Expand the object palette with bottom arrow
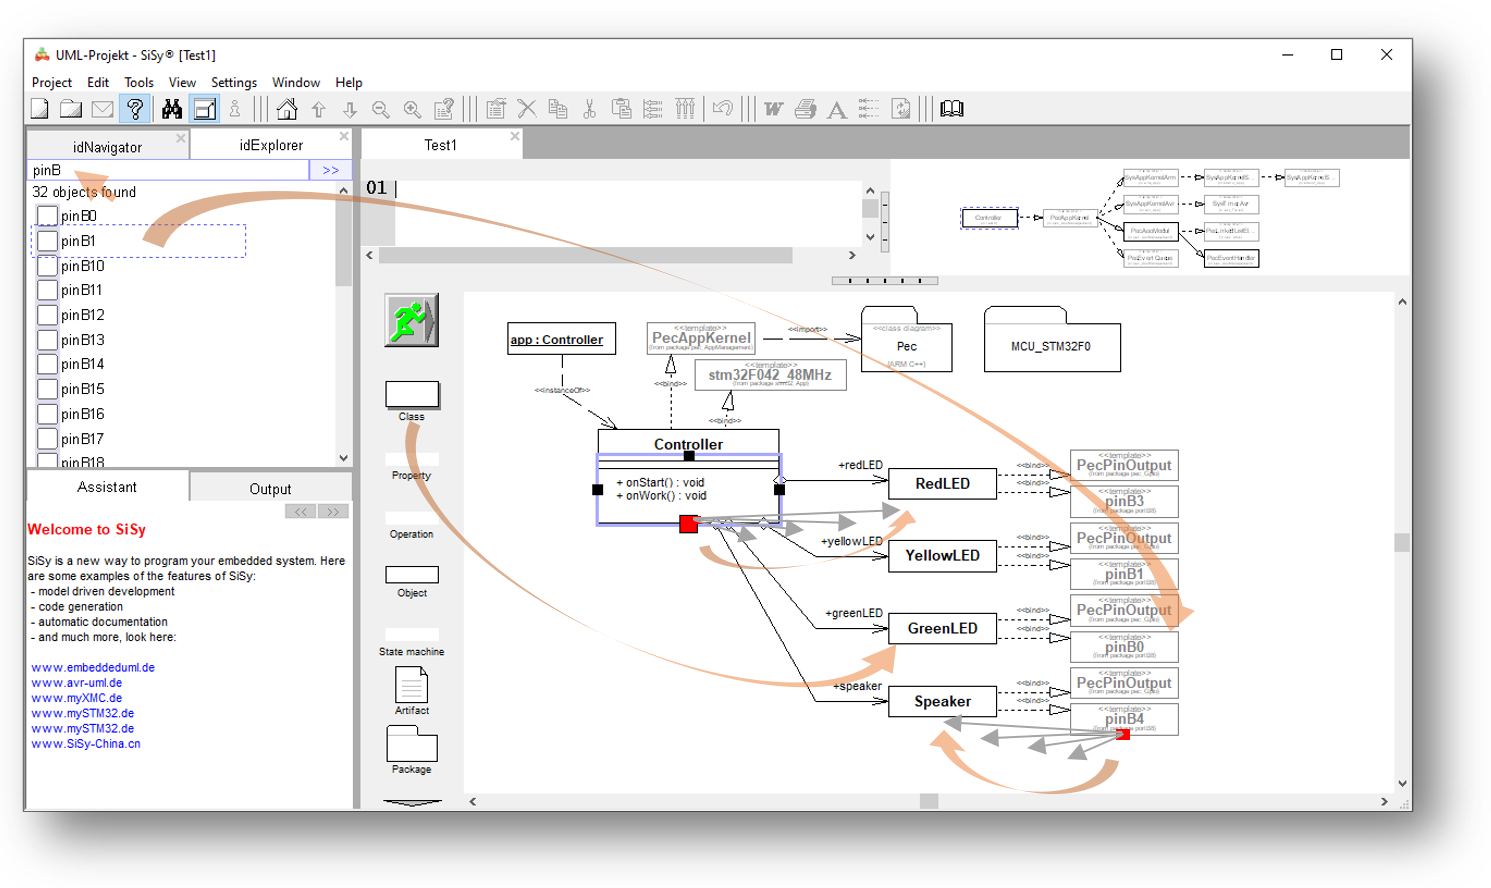 (411, 802)
